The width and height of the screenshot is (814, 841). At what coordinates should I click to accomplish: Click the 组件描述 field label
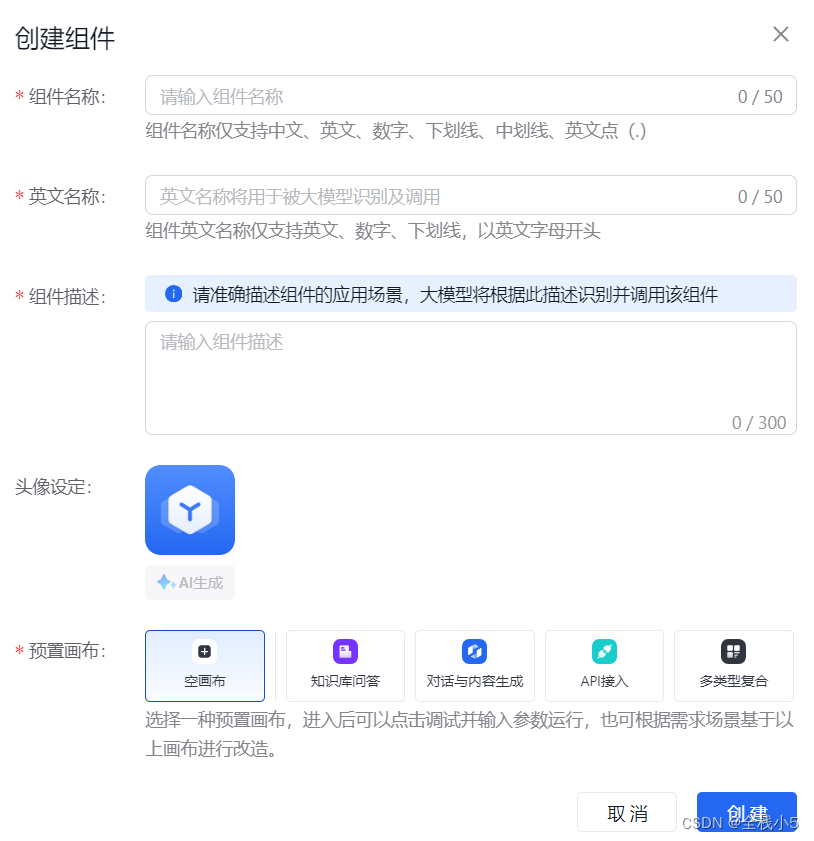point(67,296)
